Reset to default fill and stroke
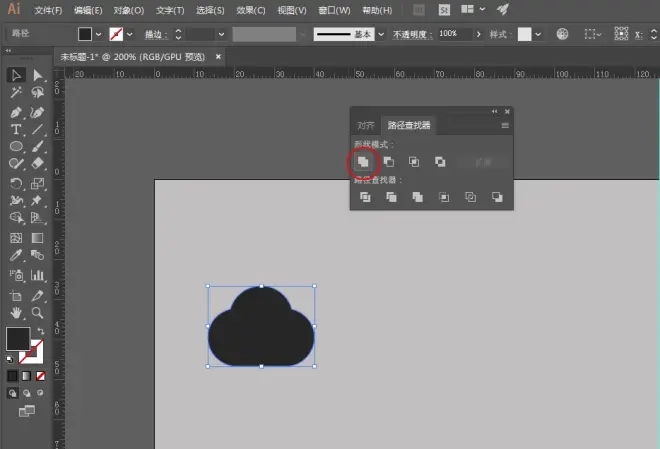The image size is (660, 449). click(x=10, y=359)
